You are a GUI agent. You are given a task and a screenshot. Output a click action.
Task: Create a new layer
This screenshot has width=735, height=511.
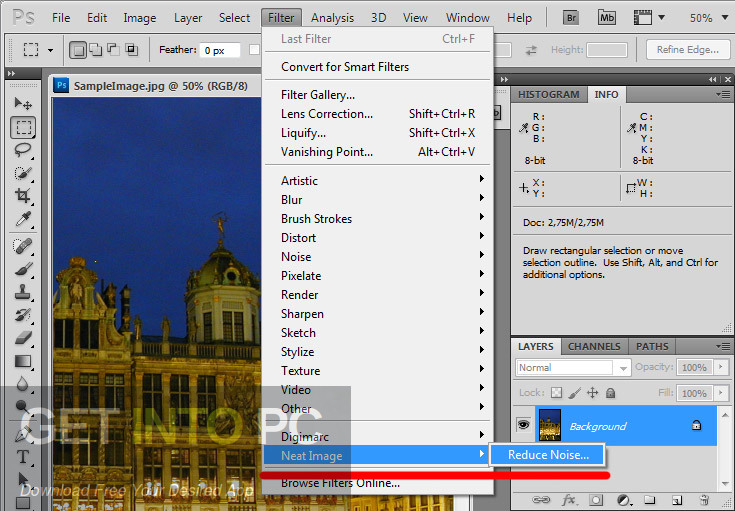pyautogui.click(x=676, y=500)
